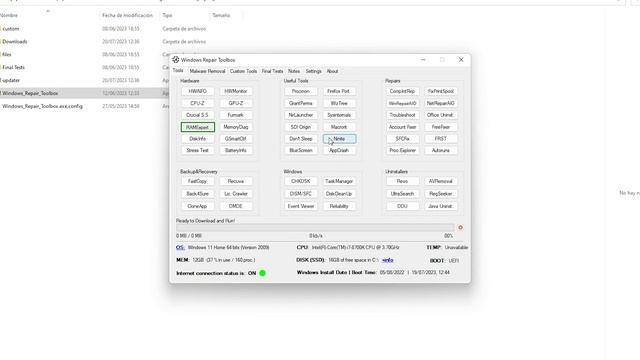The image size is (640, 360).
Task: Click the Don't Sleep button
Action: 301,139
